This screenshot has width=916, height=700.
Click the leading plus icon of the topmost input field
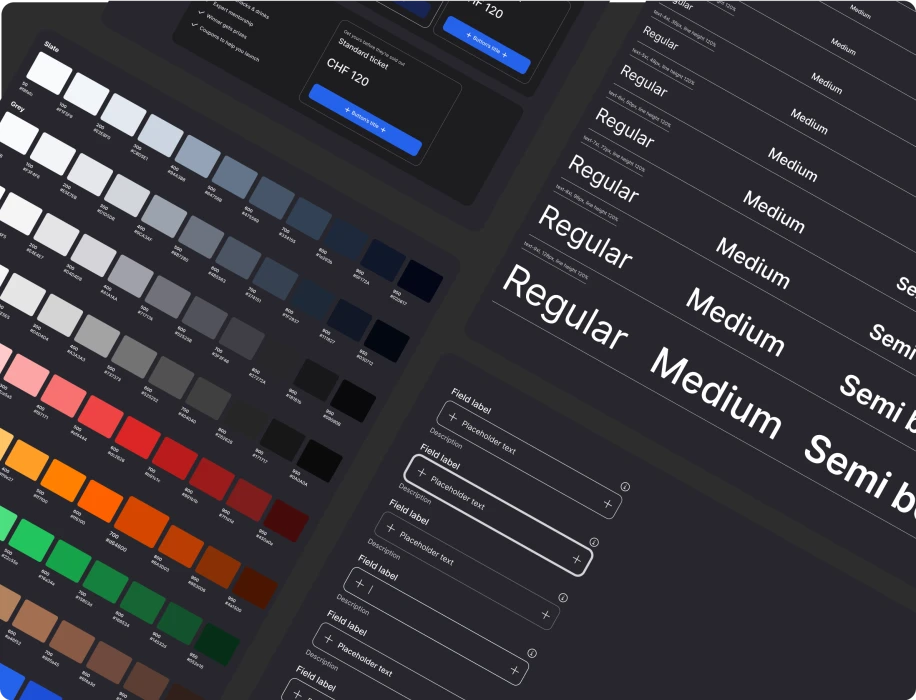(x=453, y=417)
